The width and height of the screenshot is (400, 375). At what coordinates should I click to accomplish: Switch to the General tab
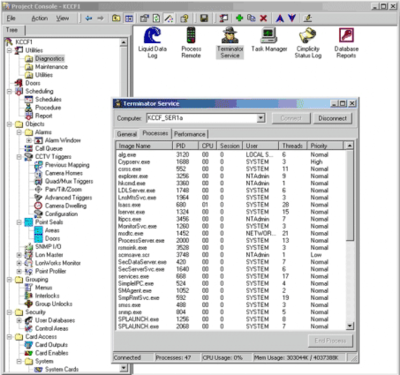[127, 134]
